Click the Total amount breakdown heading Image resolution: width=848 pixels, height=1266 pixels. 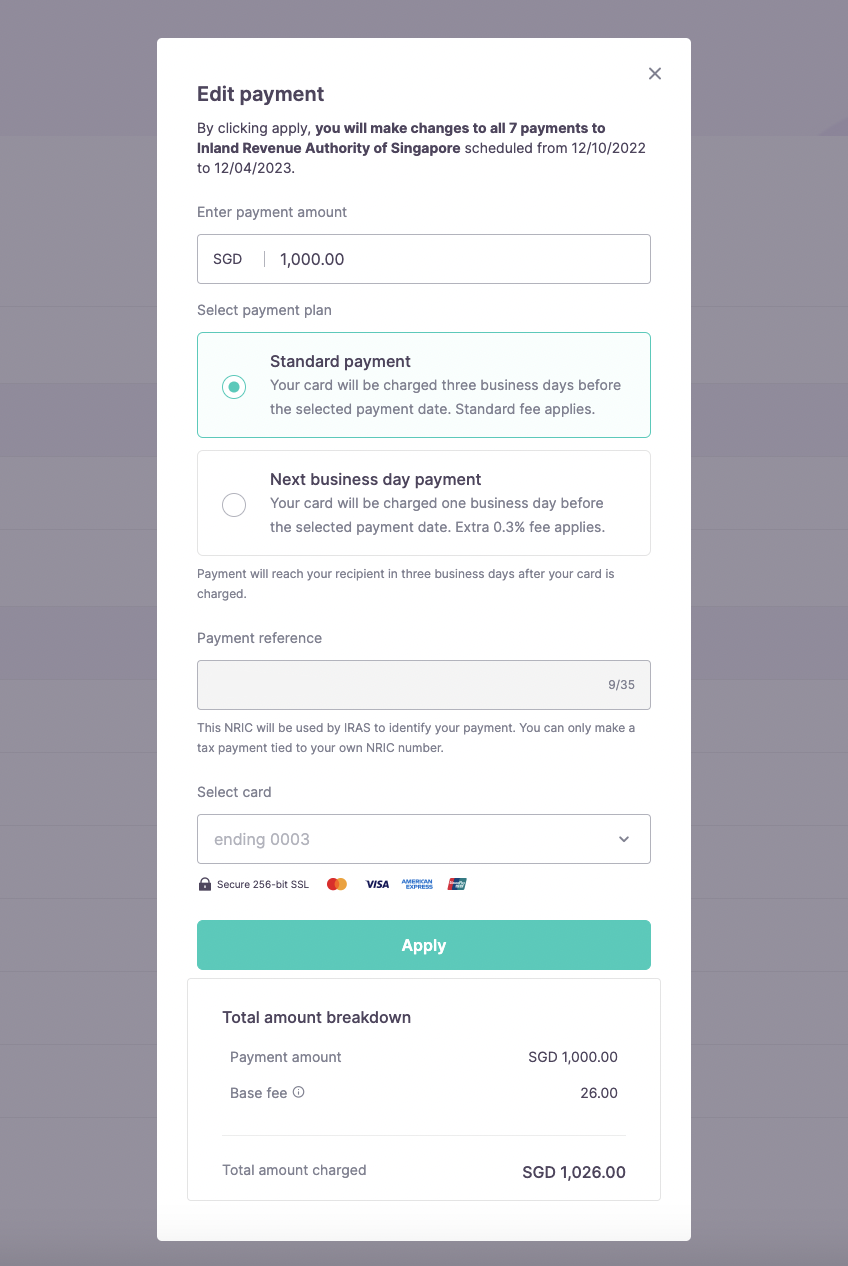click(x=316, y=1017)
